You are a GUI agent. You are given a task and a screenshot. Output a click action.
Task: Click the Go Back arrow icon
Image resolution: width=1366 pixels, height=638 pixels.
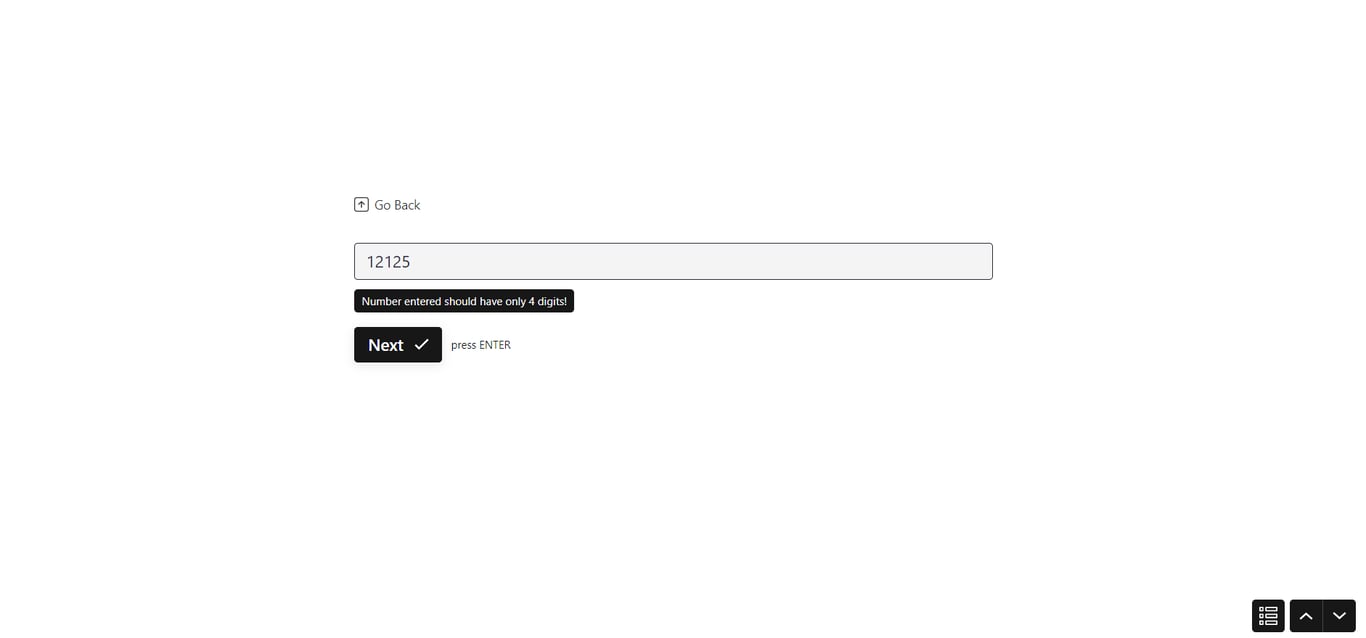point(361,204)
